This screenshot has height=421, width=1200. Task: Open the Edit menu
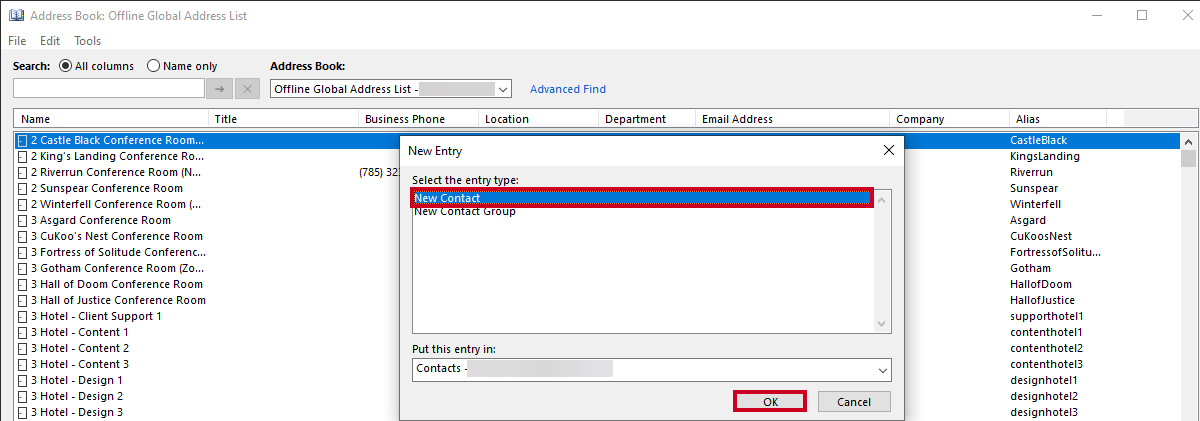[50, 41]
